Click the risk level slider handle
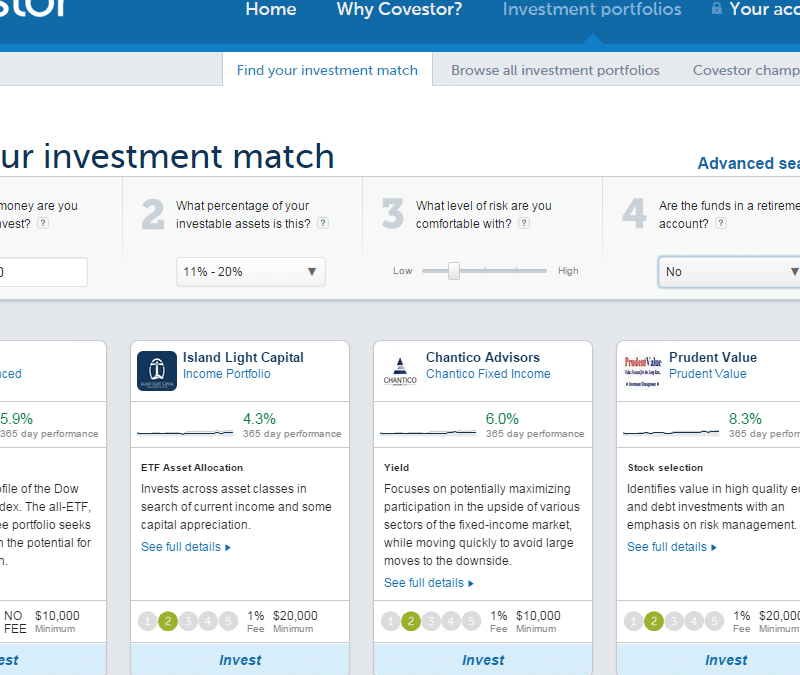This screenshot has height=675, width=800. [x=454, y=271]
